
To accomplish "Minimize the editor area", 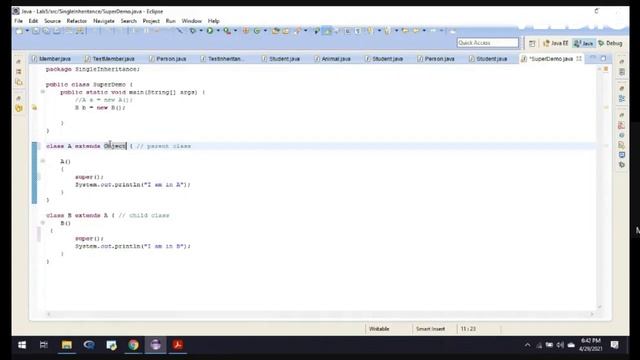I will 593,58.
